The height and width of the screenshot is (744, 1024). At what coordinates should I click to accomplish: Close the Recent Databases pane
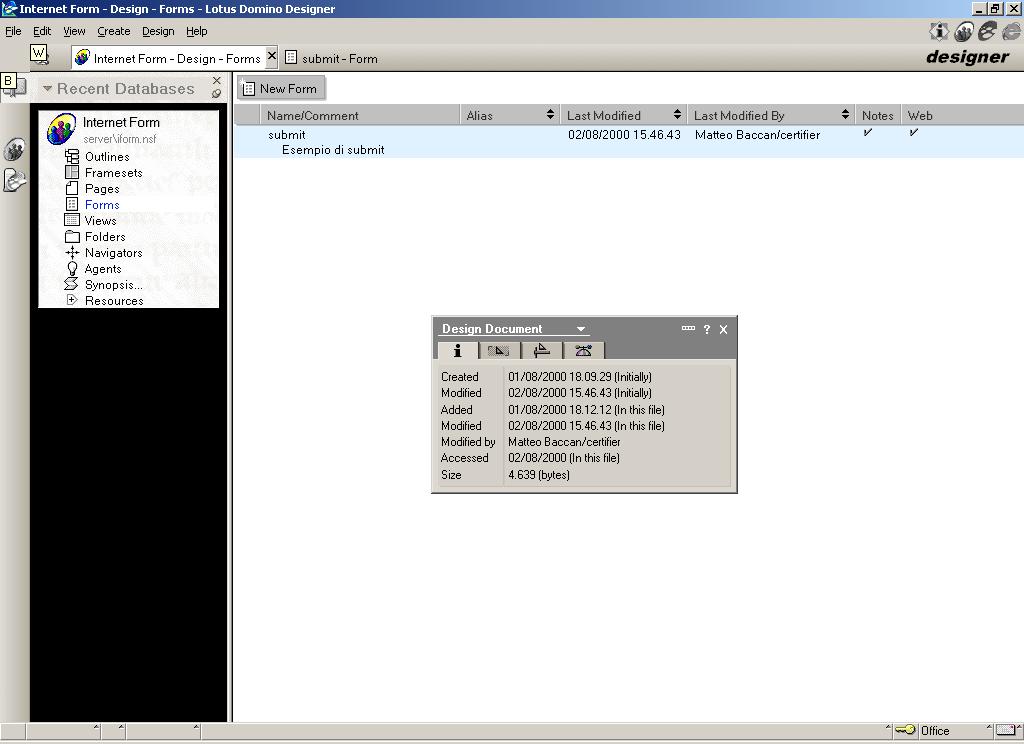point(217,80)
